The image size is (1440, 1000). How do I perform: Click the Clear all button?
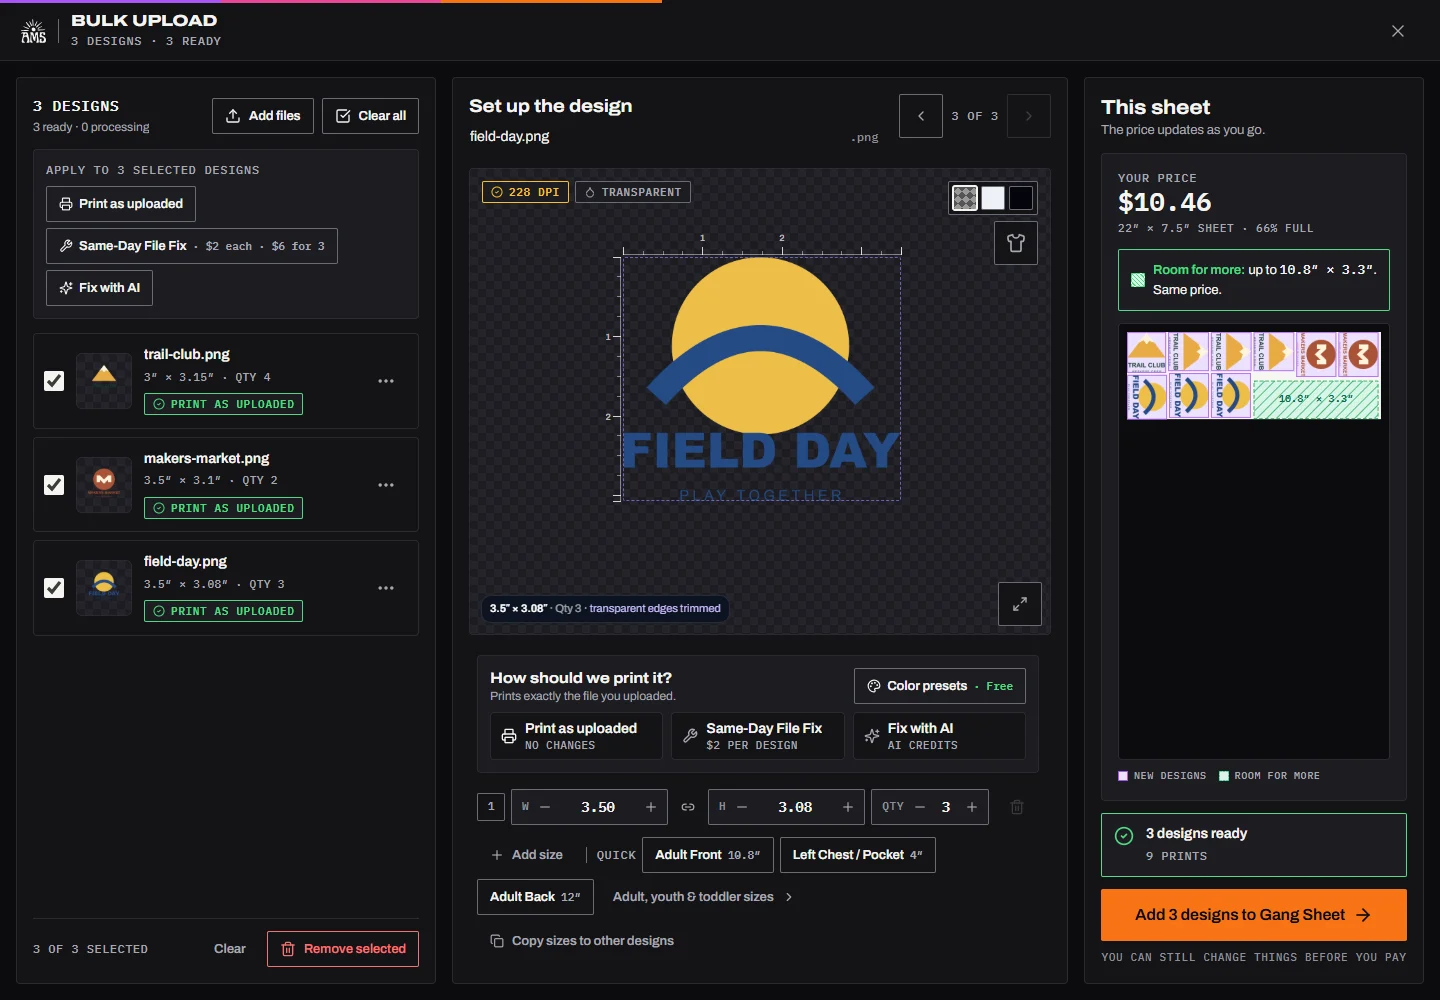point(370,116)
